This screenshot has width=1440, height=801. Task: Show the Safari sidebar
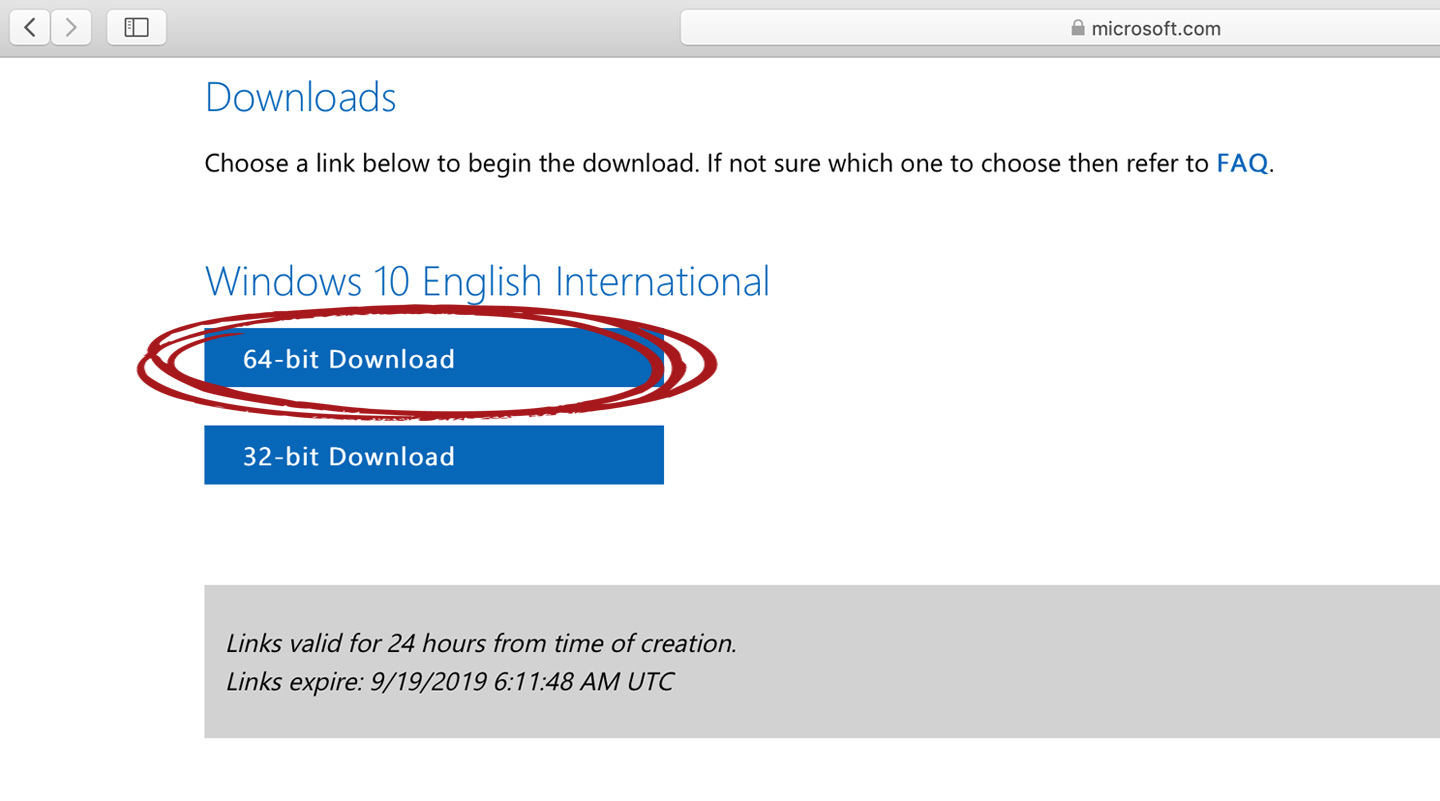pyautogui.click(x=136, y=28)
